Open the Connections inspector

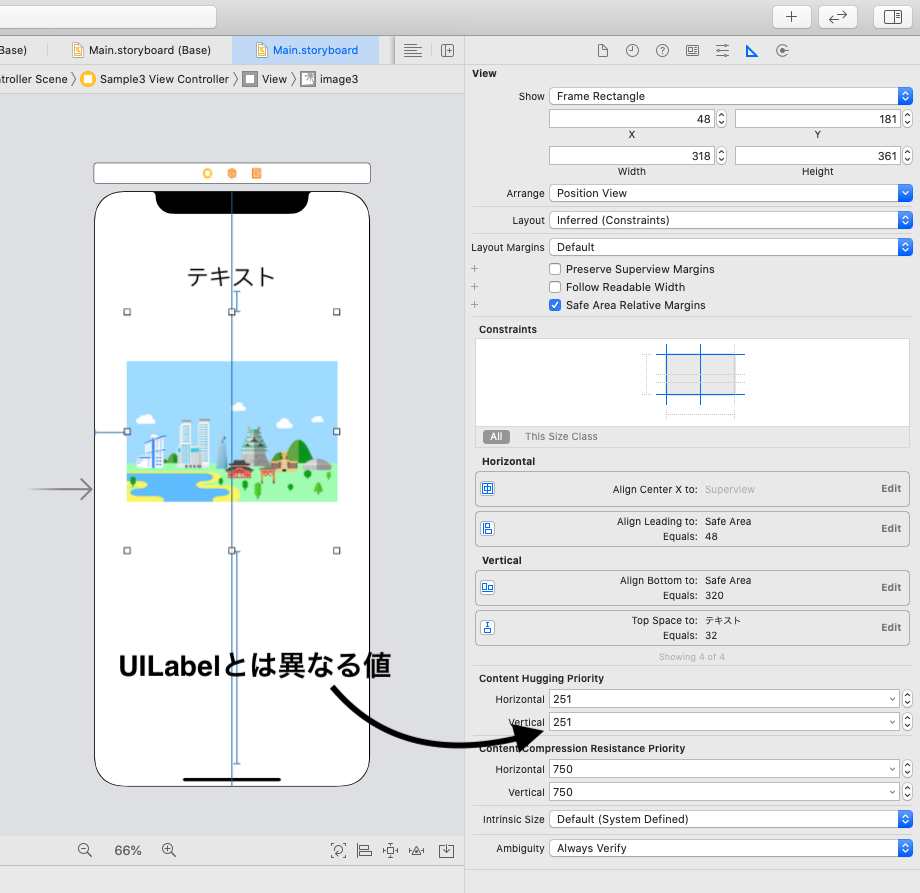click(782, 51)
